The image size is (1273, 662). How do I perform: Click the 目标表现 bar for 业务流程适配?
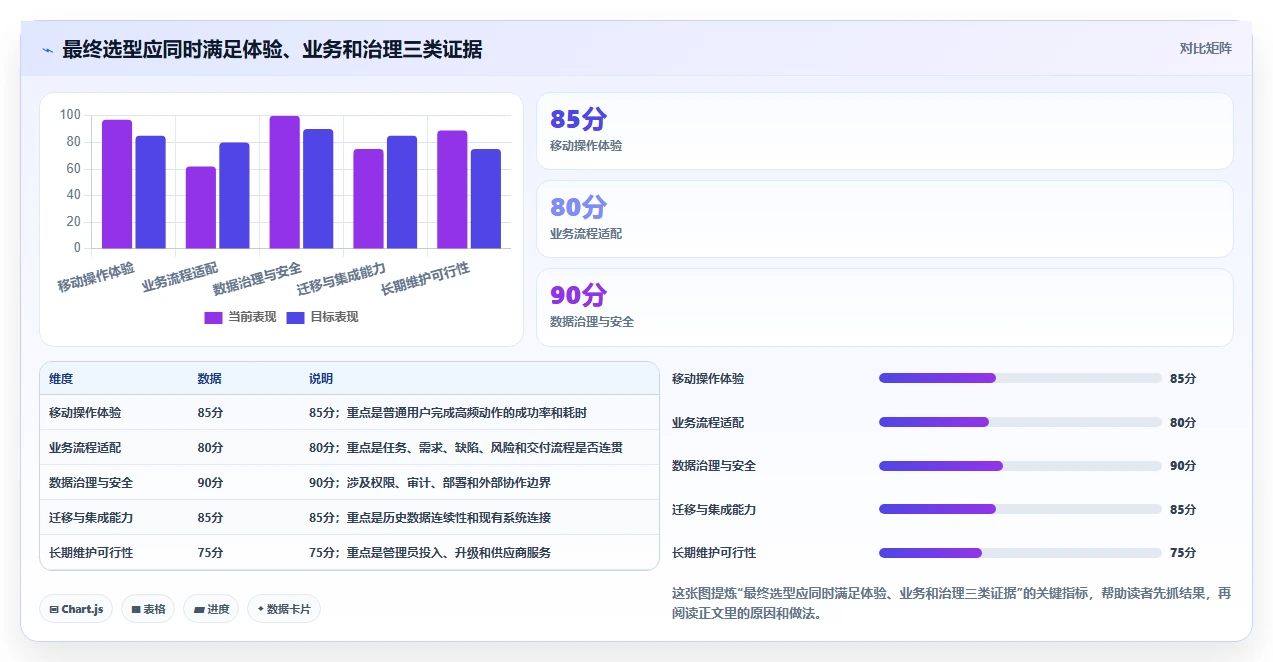(x=235, y=195)
